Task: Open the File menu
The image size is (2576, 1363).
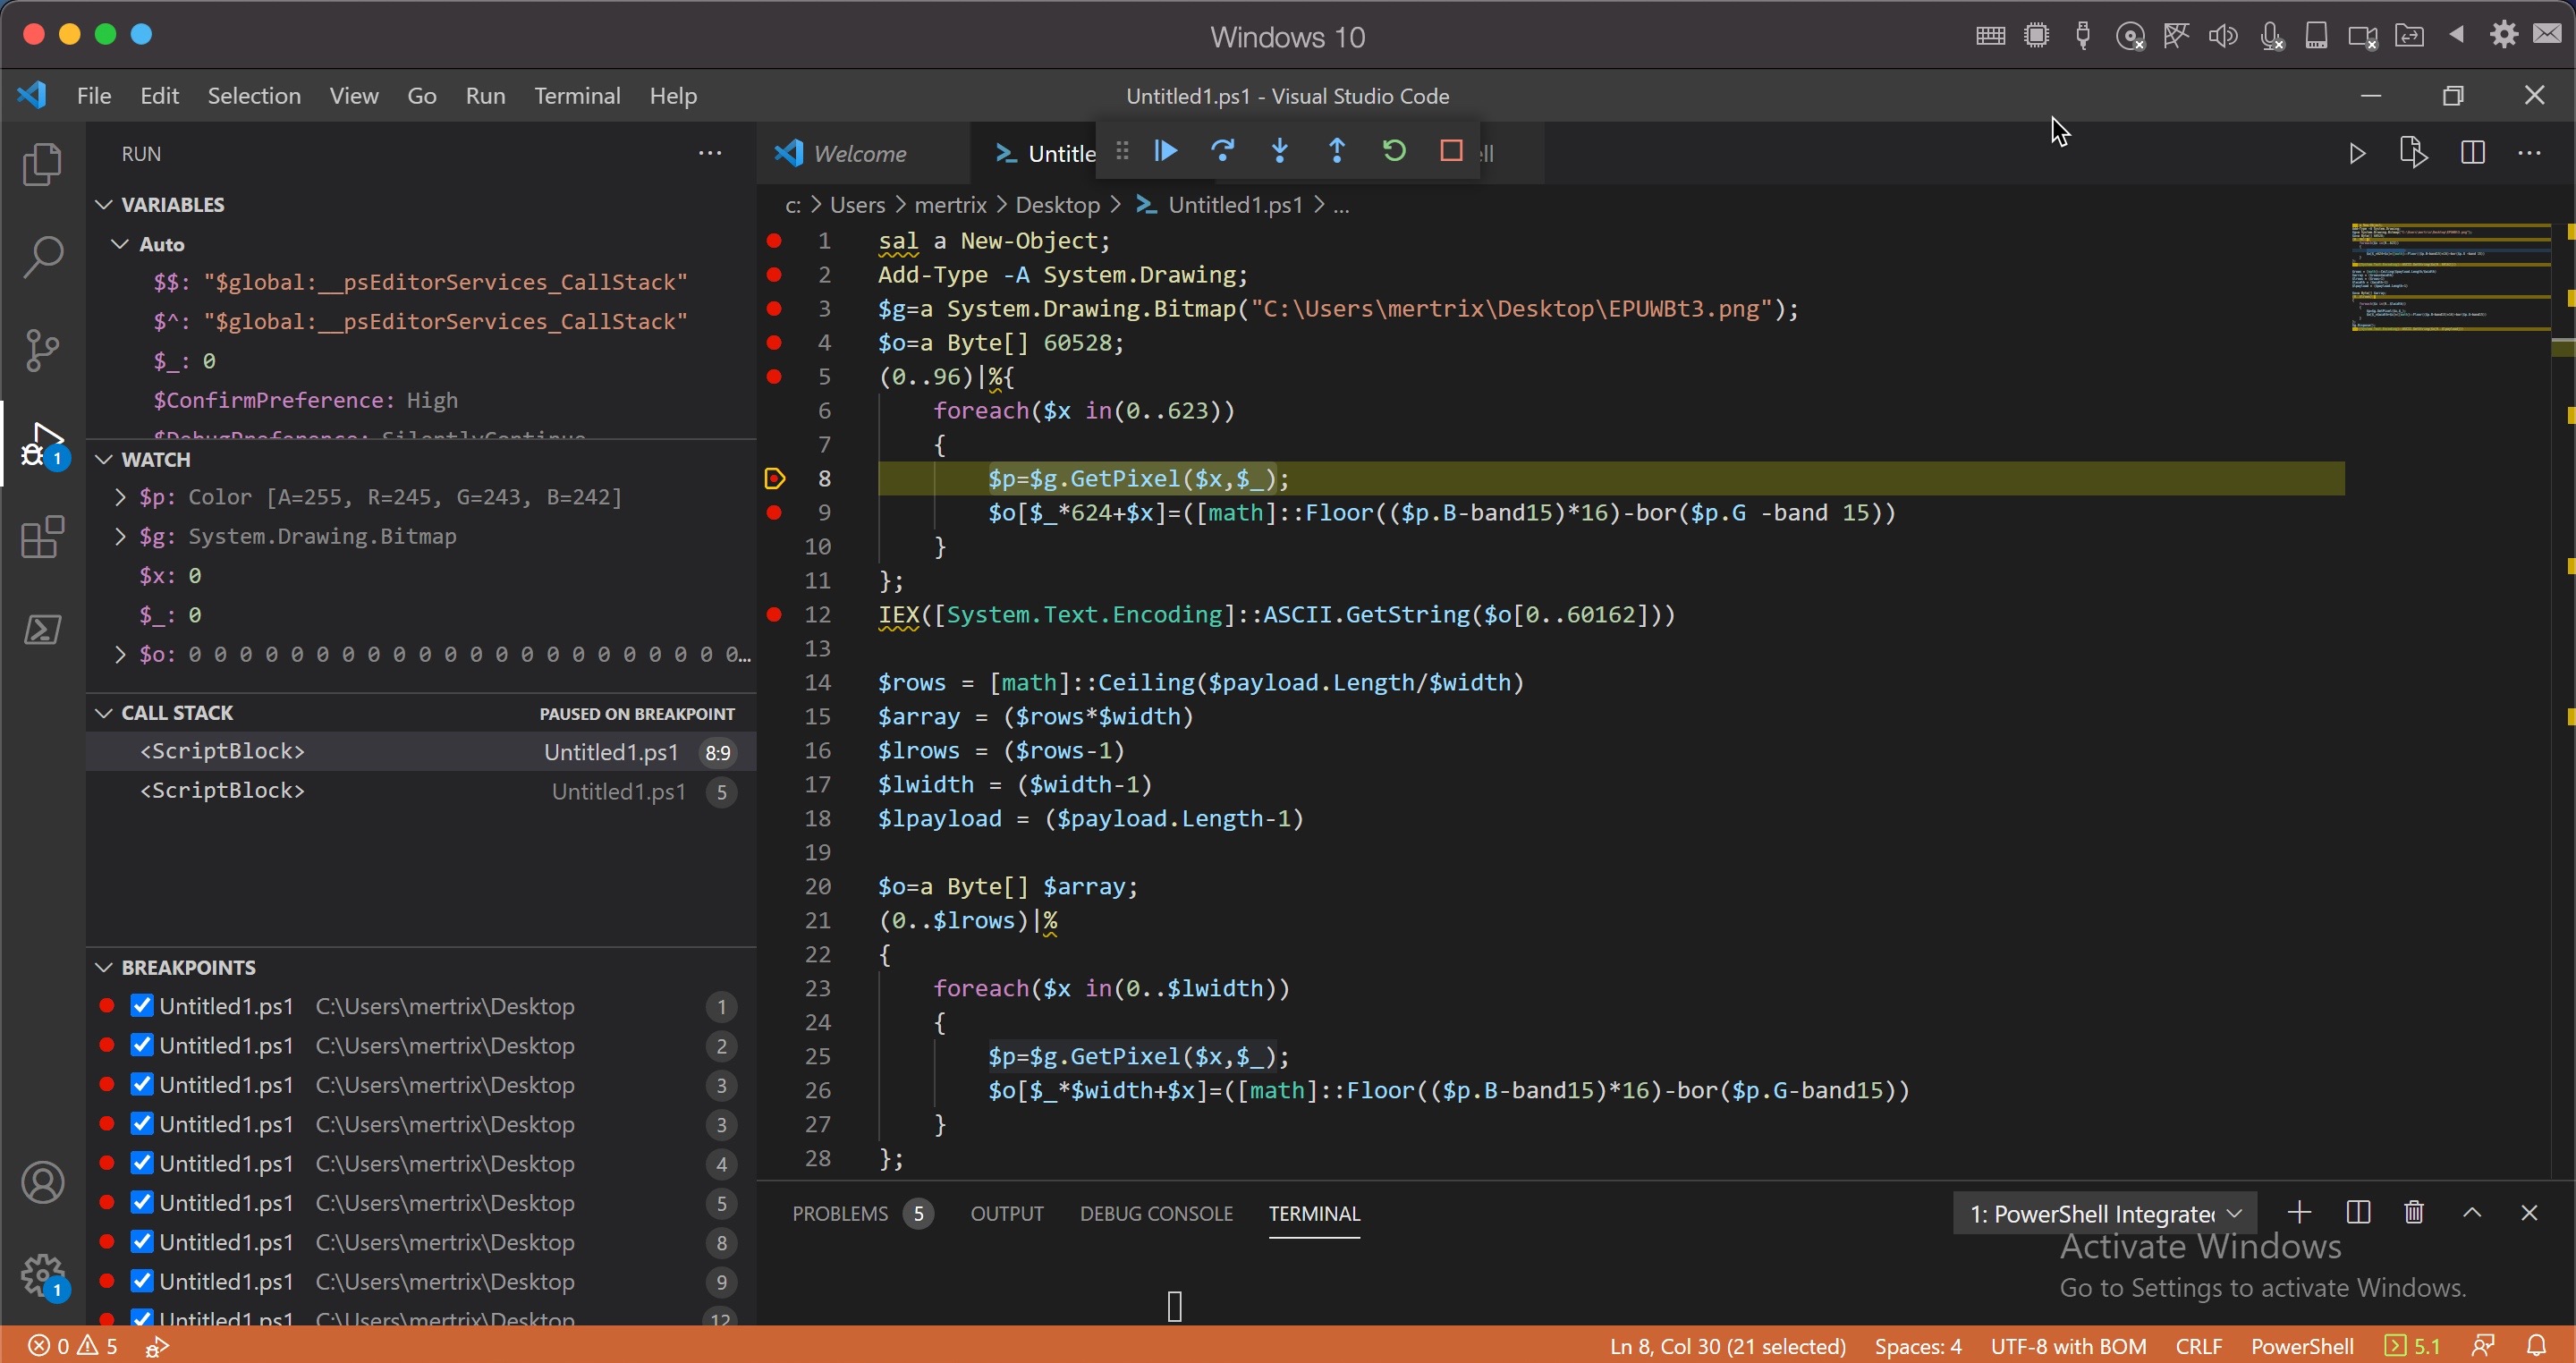Action: click(94, 95)
